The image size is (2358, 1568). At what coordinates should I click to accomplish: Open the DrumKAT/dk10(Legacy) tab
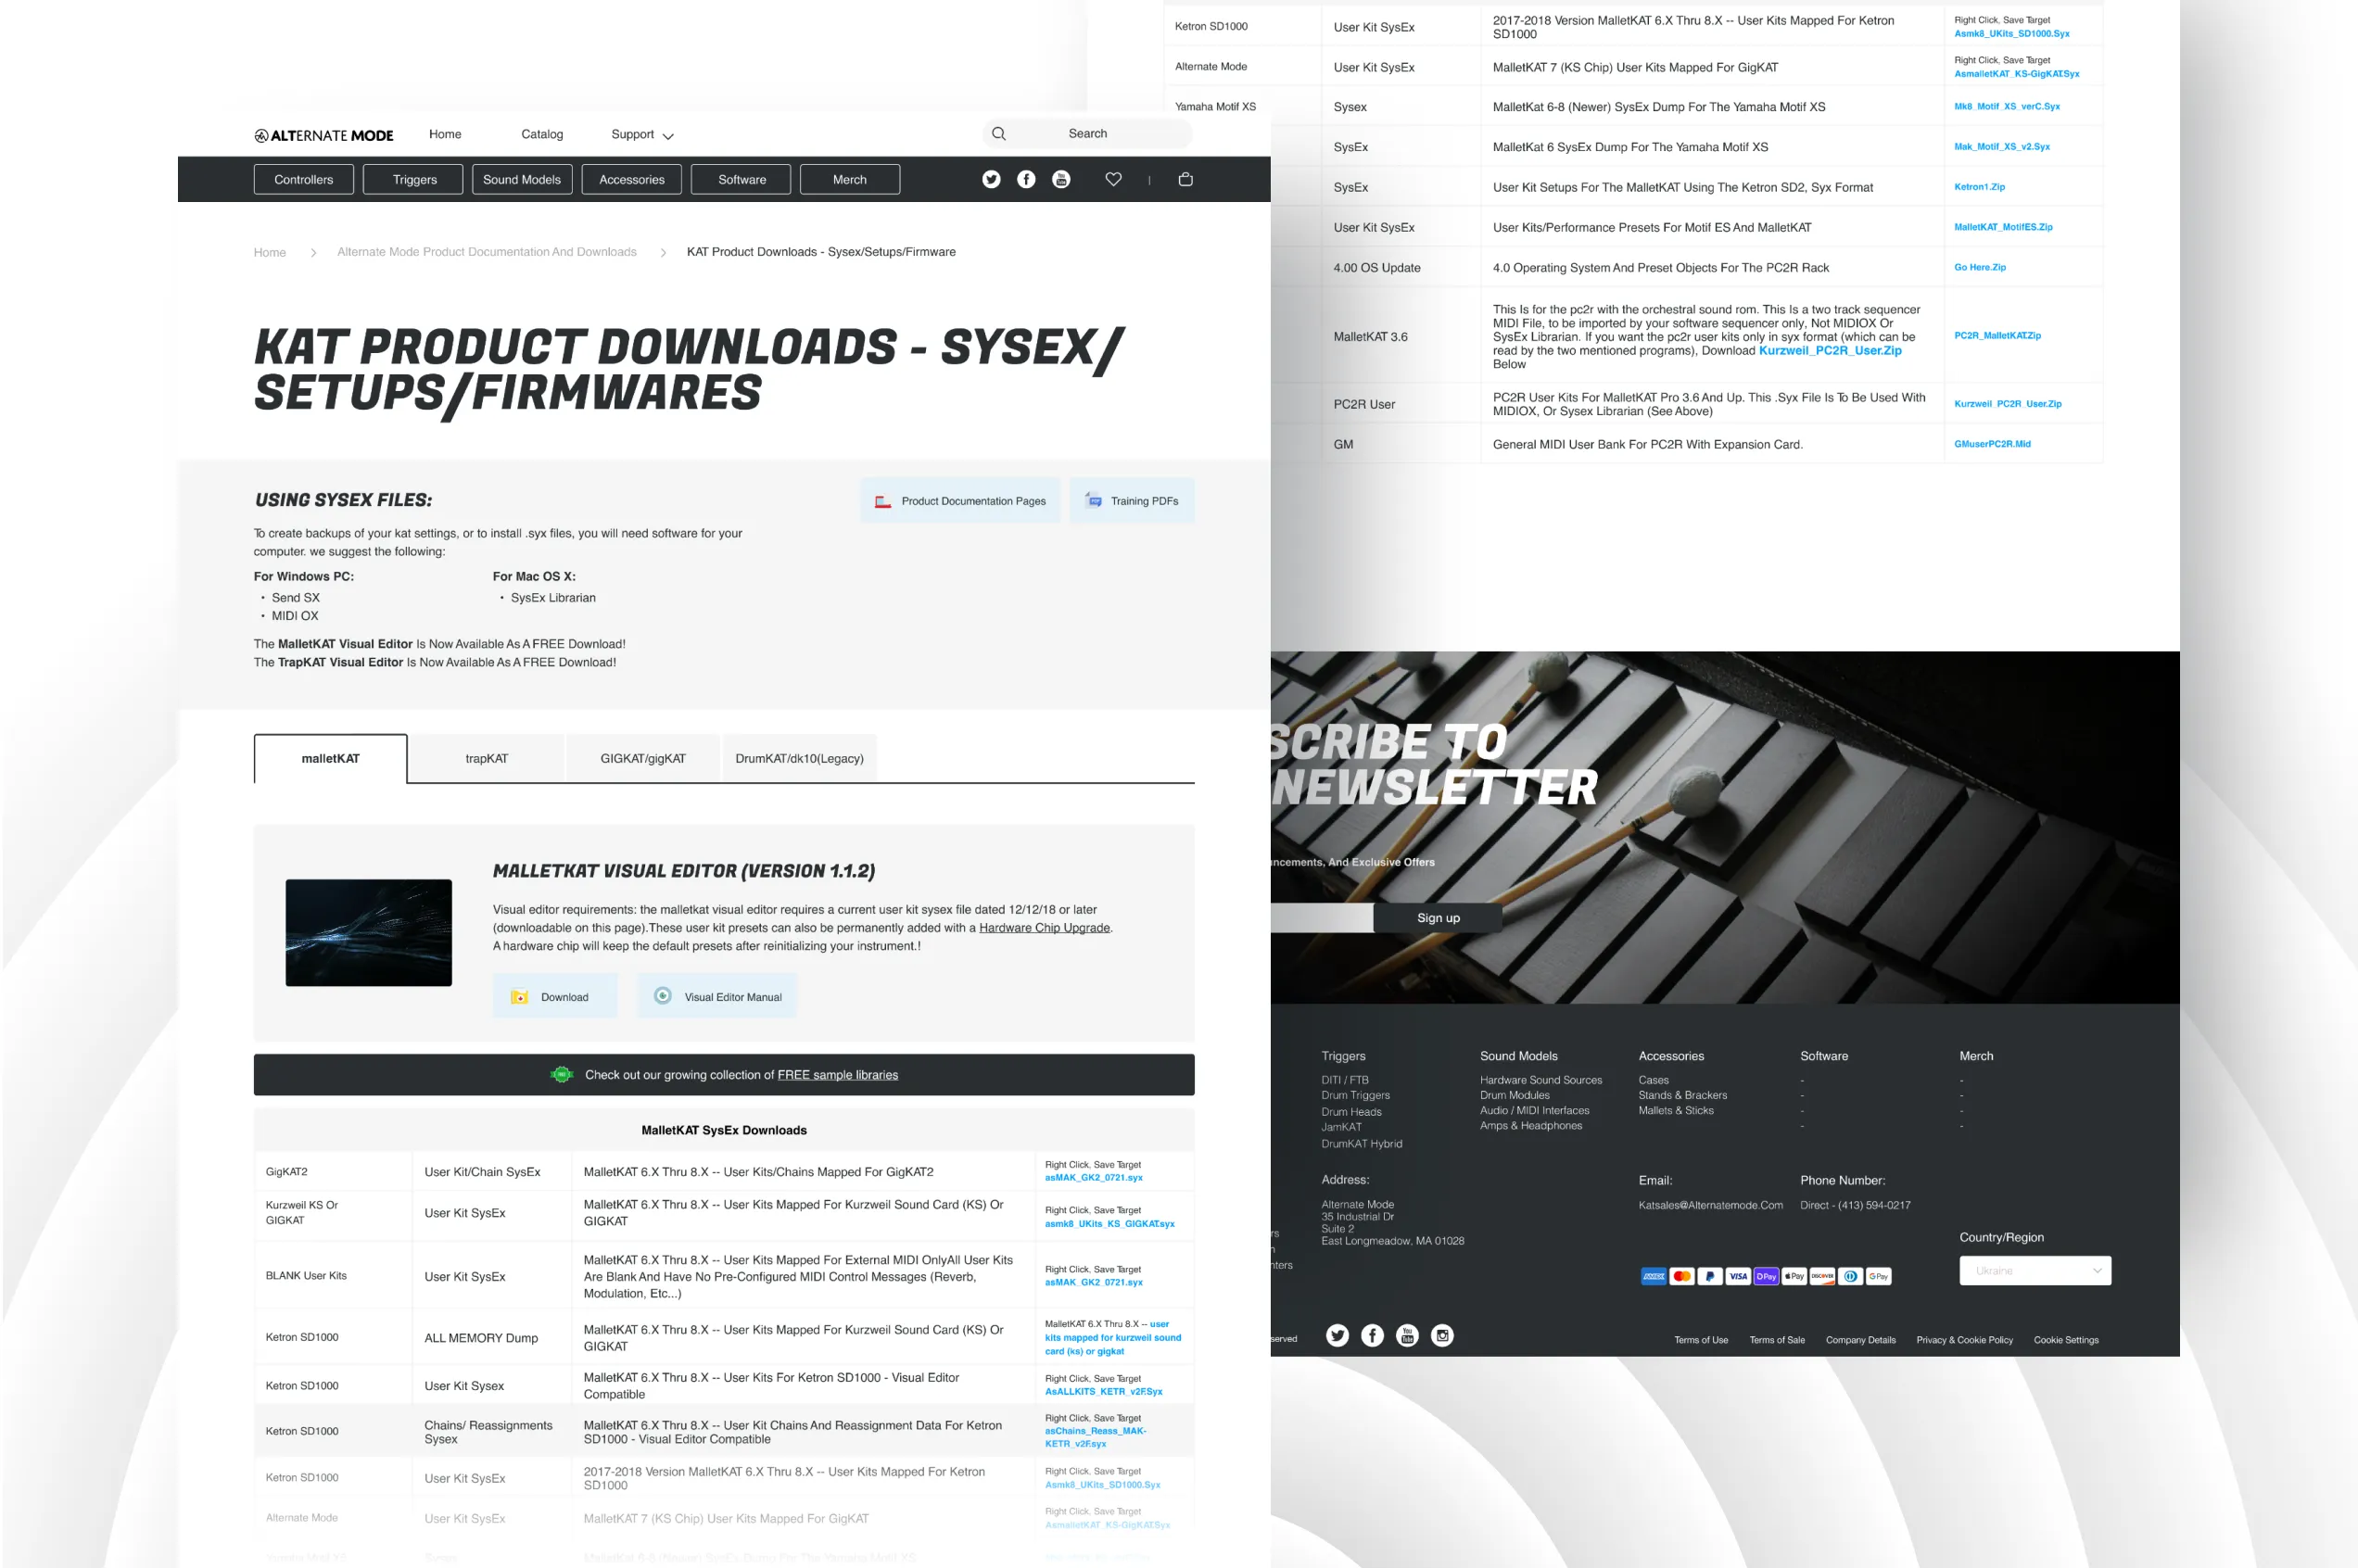point(799,758)
